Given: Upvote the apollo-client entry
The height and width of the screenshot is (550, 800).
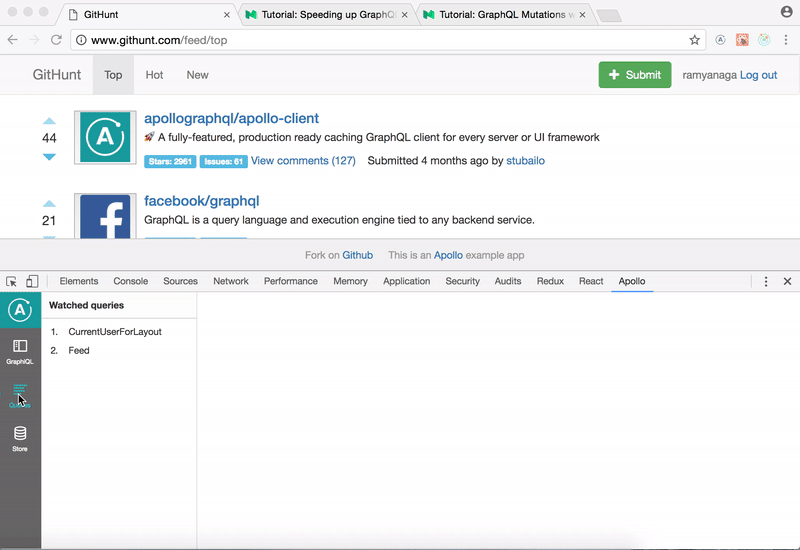Looking at the screenshot, I should coord(49,121).
